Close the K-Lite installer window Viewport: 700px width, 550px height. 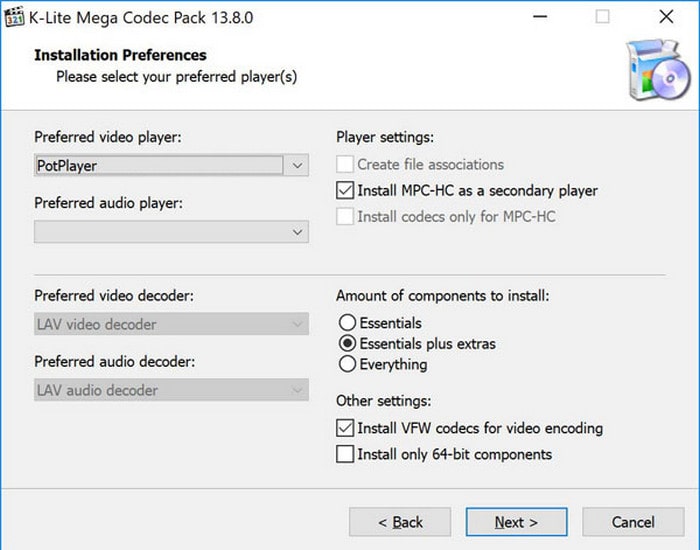pos(666,17)
